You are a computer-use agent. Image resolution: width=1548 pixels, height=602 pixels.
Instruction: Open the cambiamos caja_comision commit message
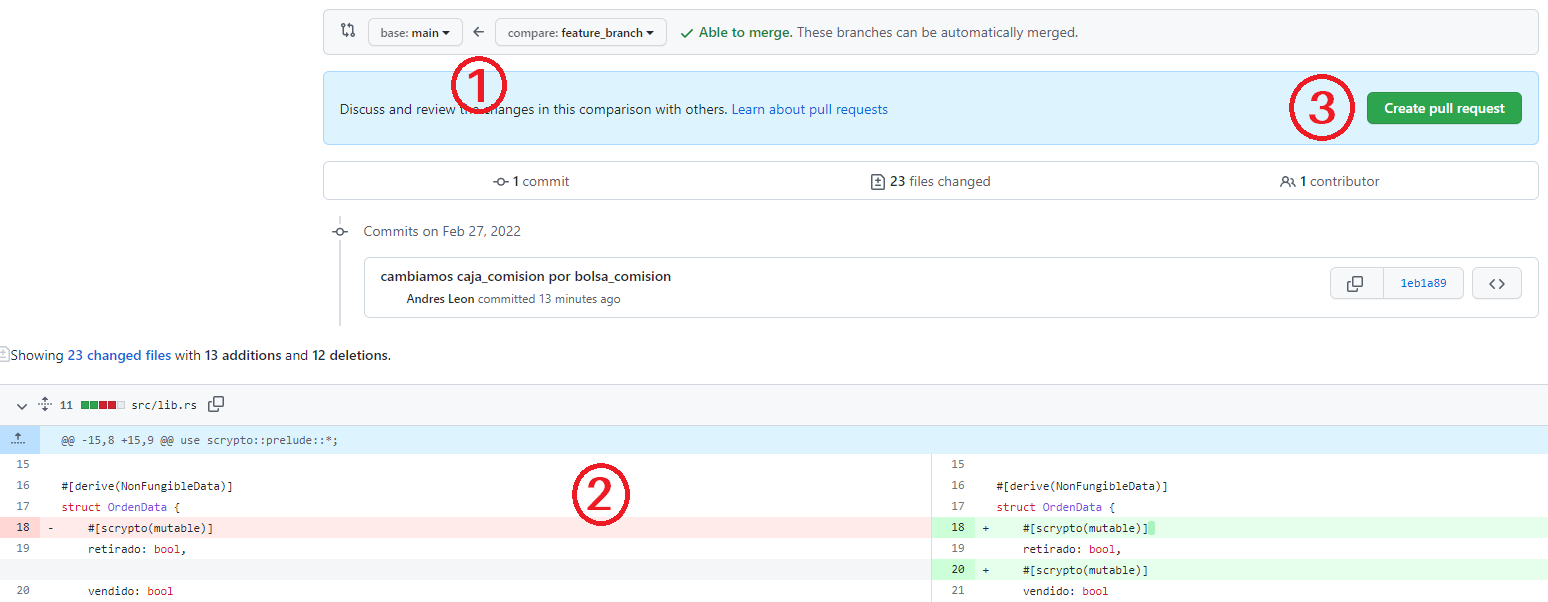click(x=525, y=276)
